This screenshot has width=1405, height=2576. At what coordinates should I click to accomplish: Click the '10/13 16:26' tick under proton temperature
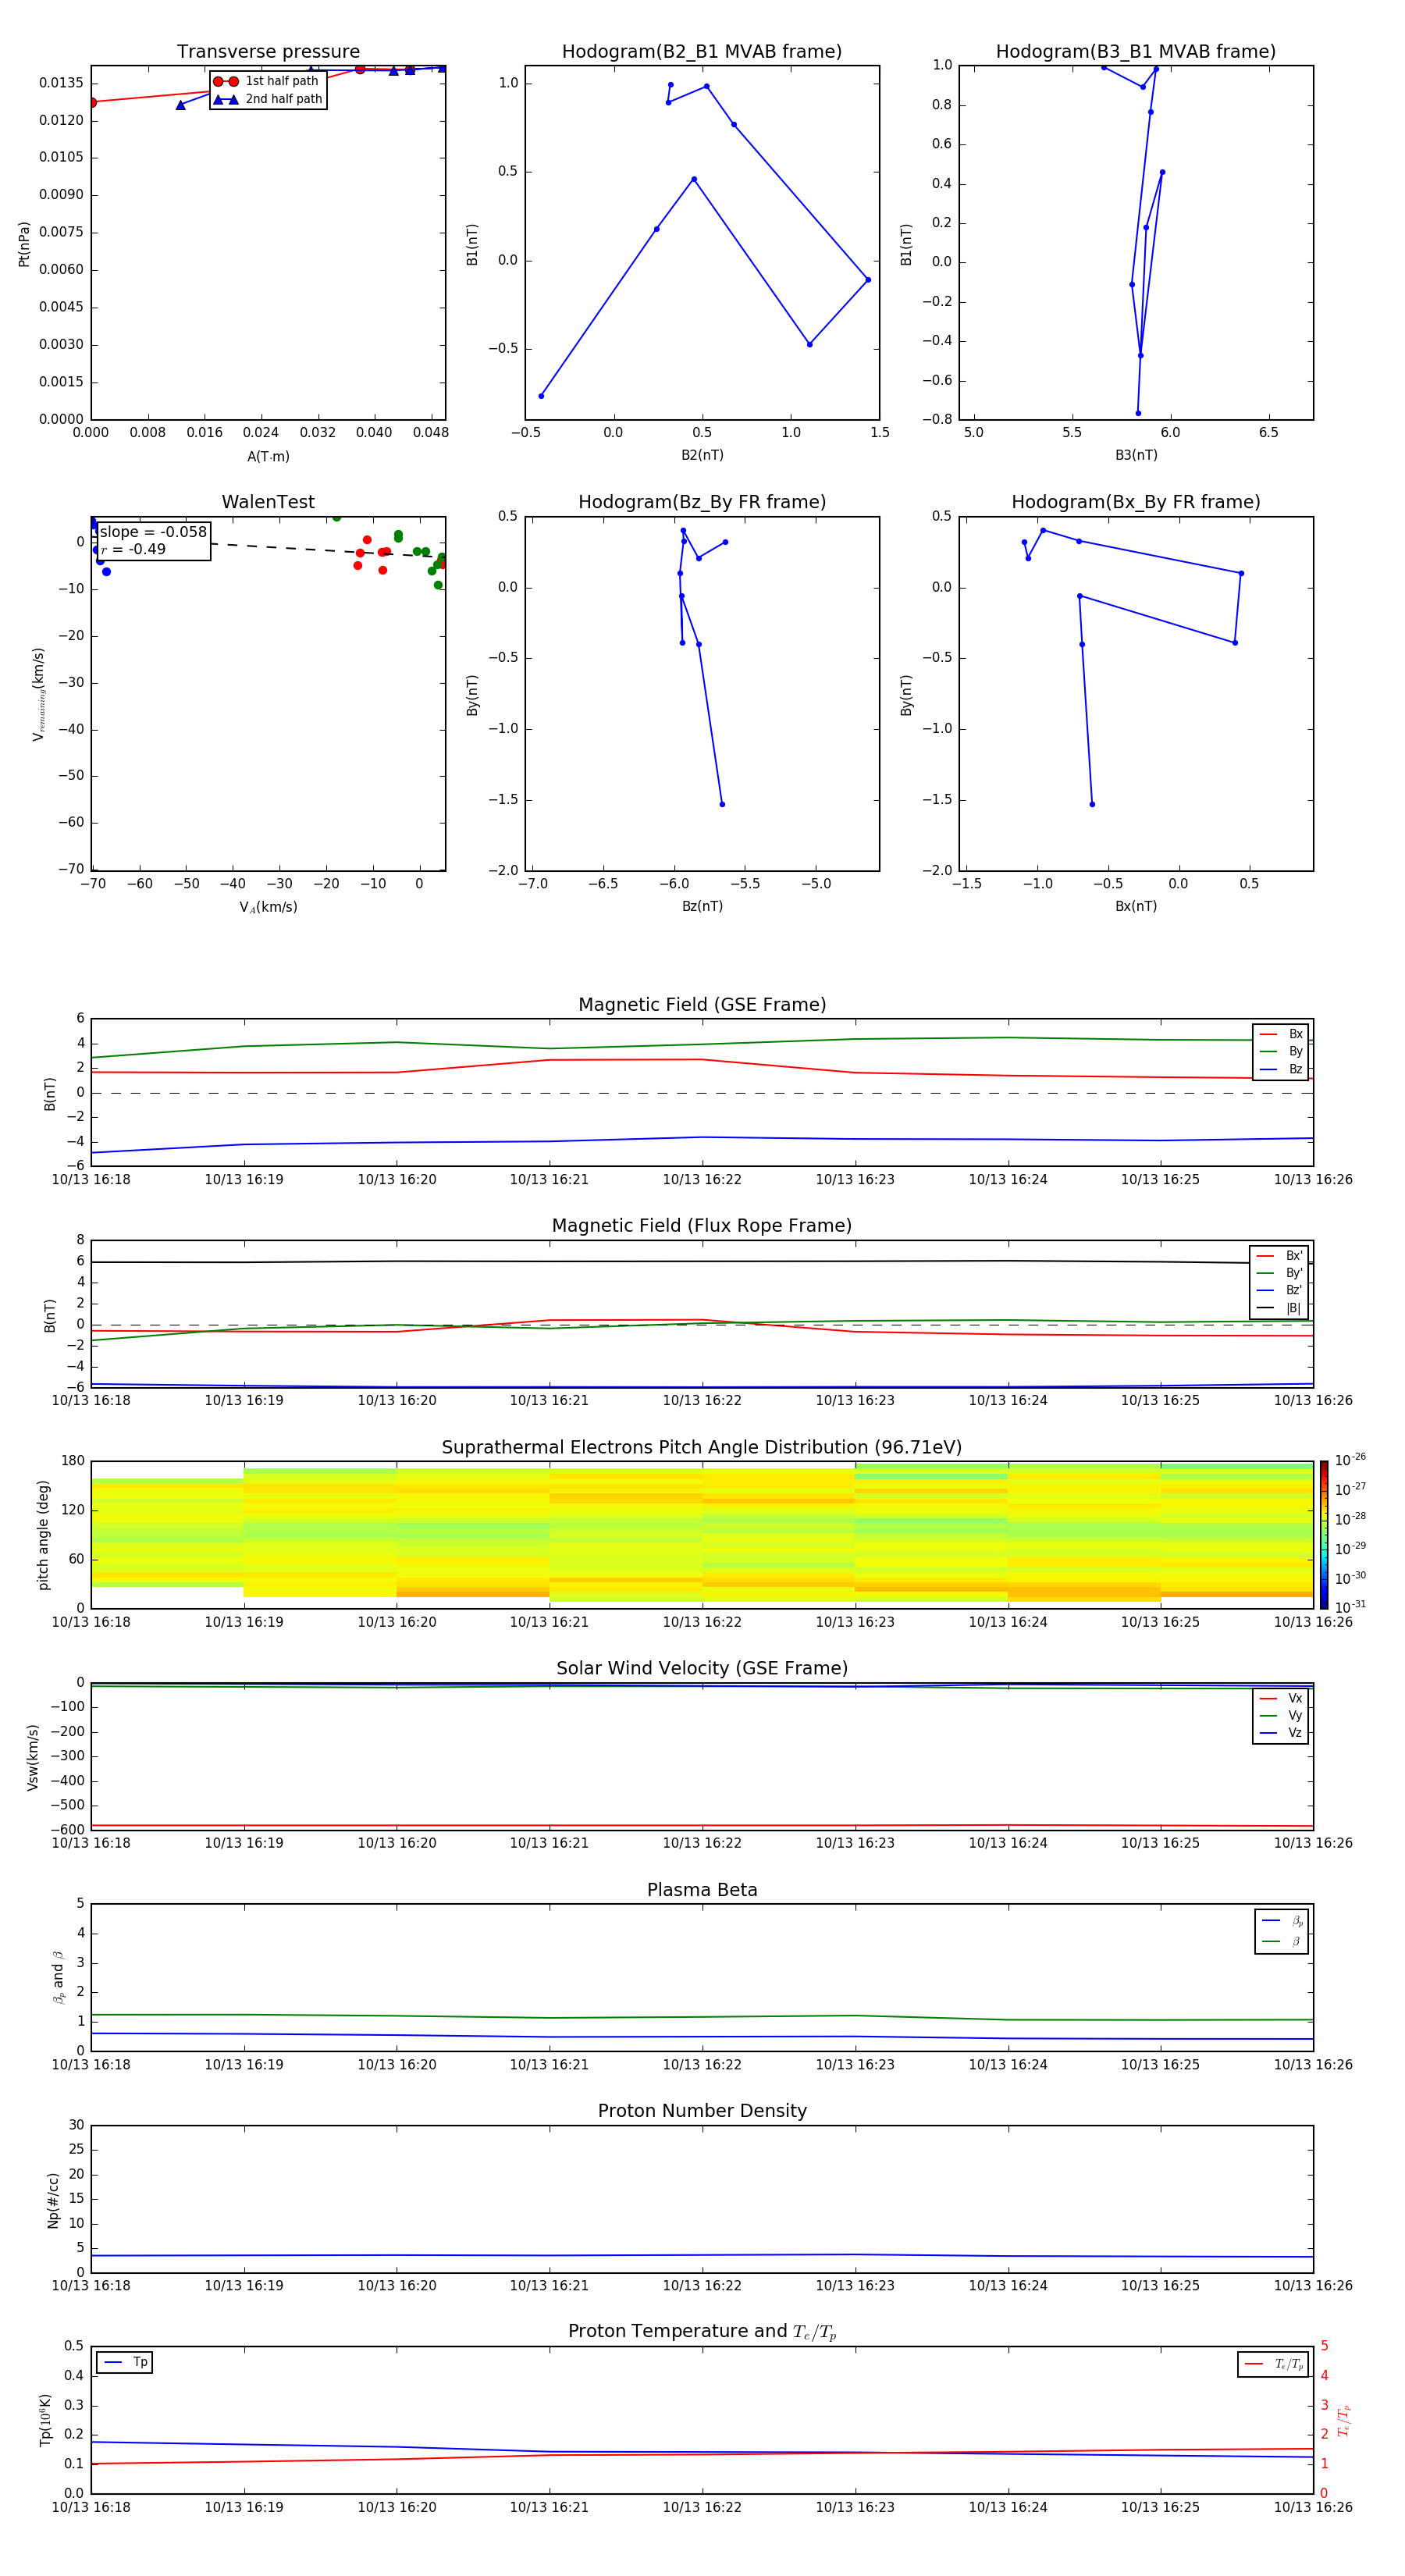(x=1313, y=2507)
